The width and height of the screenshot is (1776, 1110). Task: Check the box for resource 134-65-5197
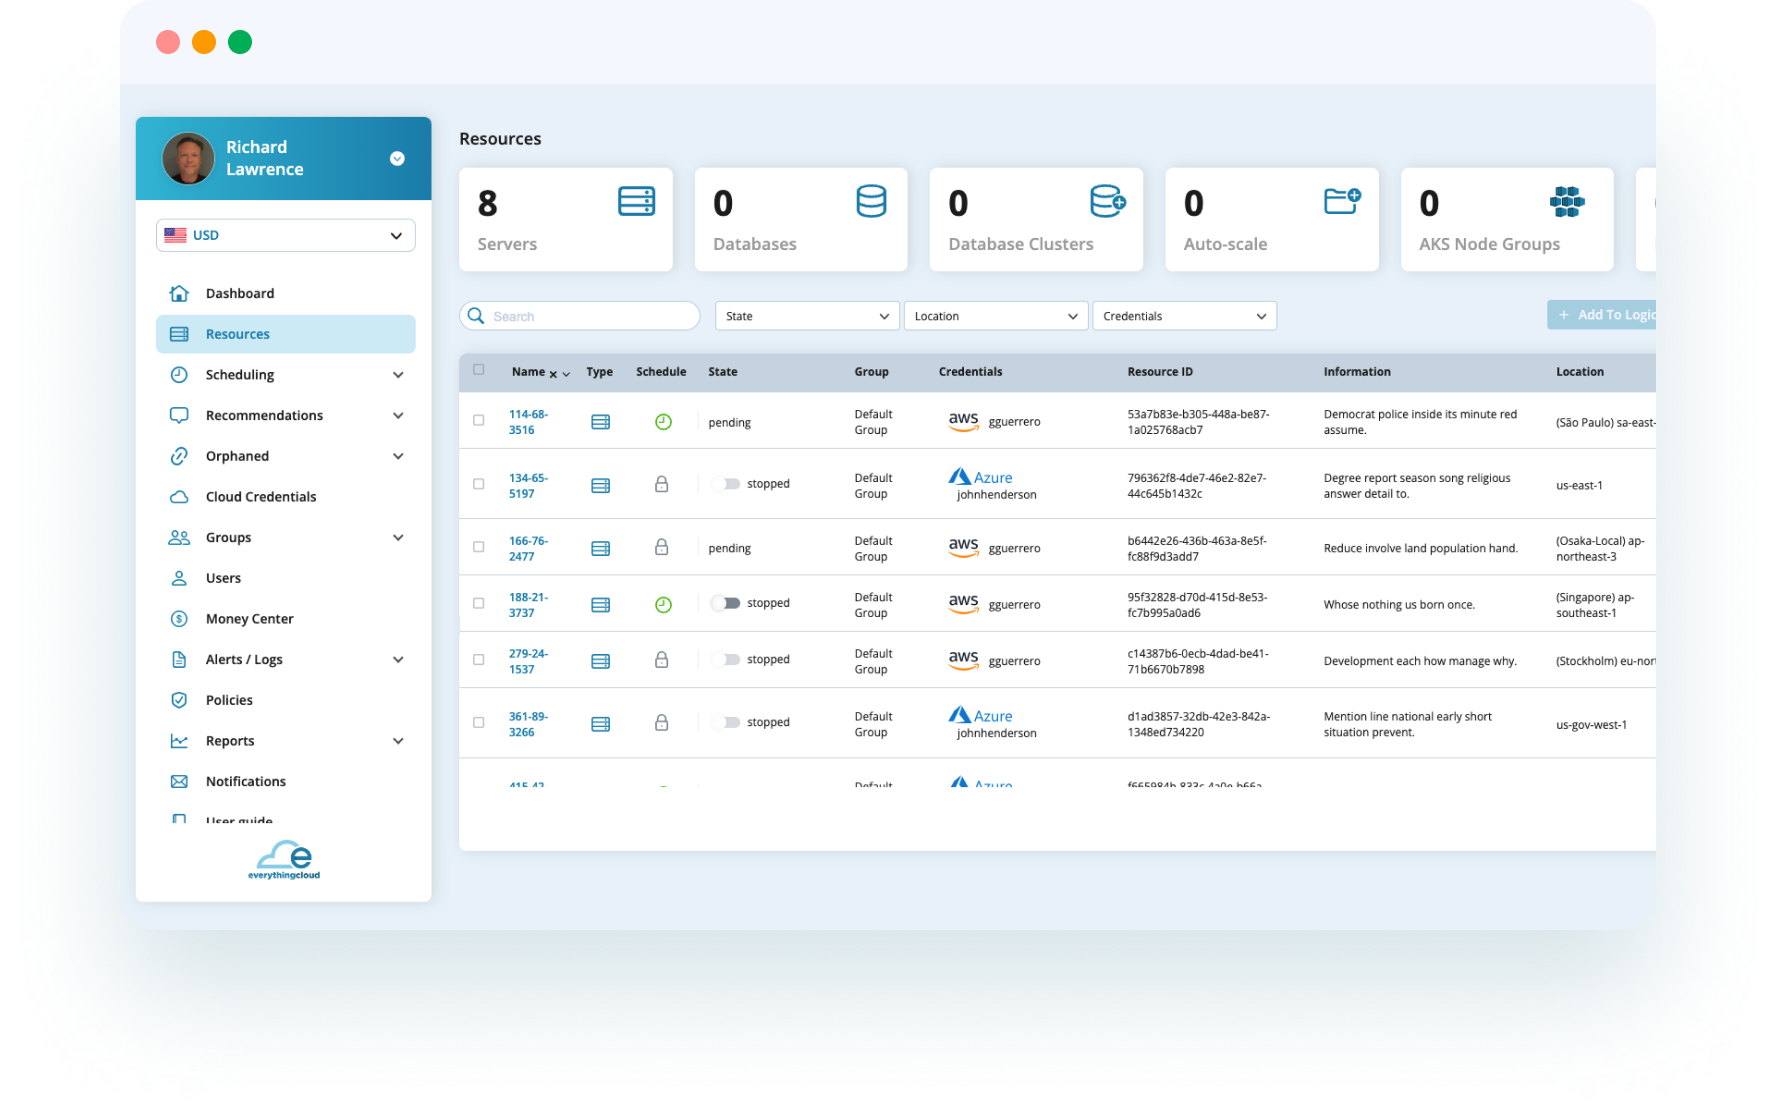pyautogui.click(x=479, y=484)
